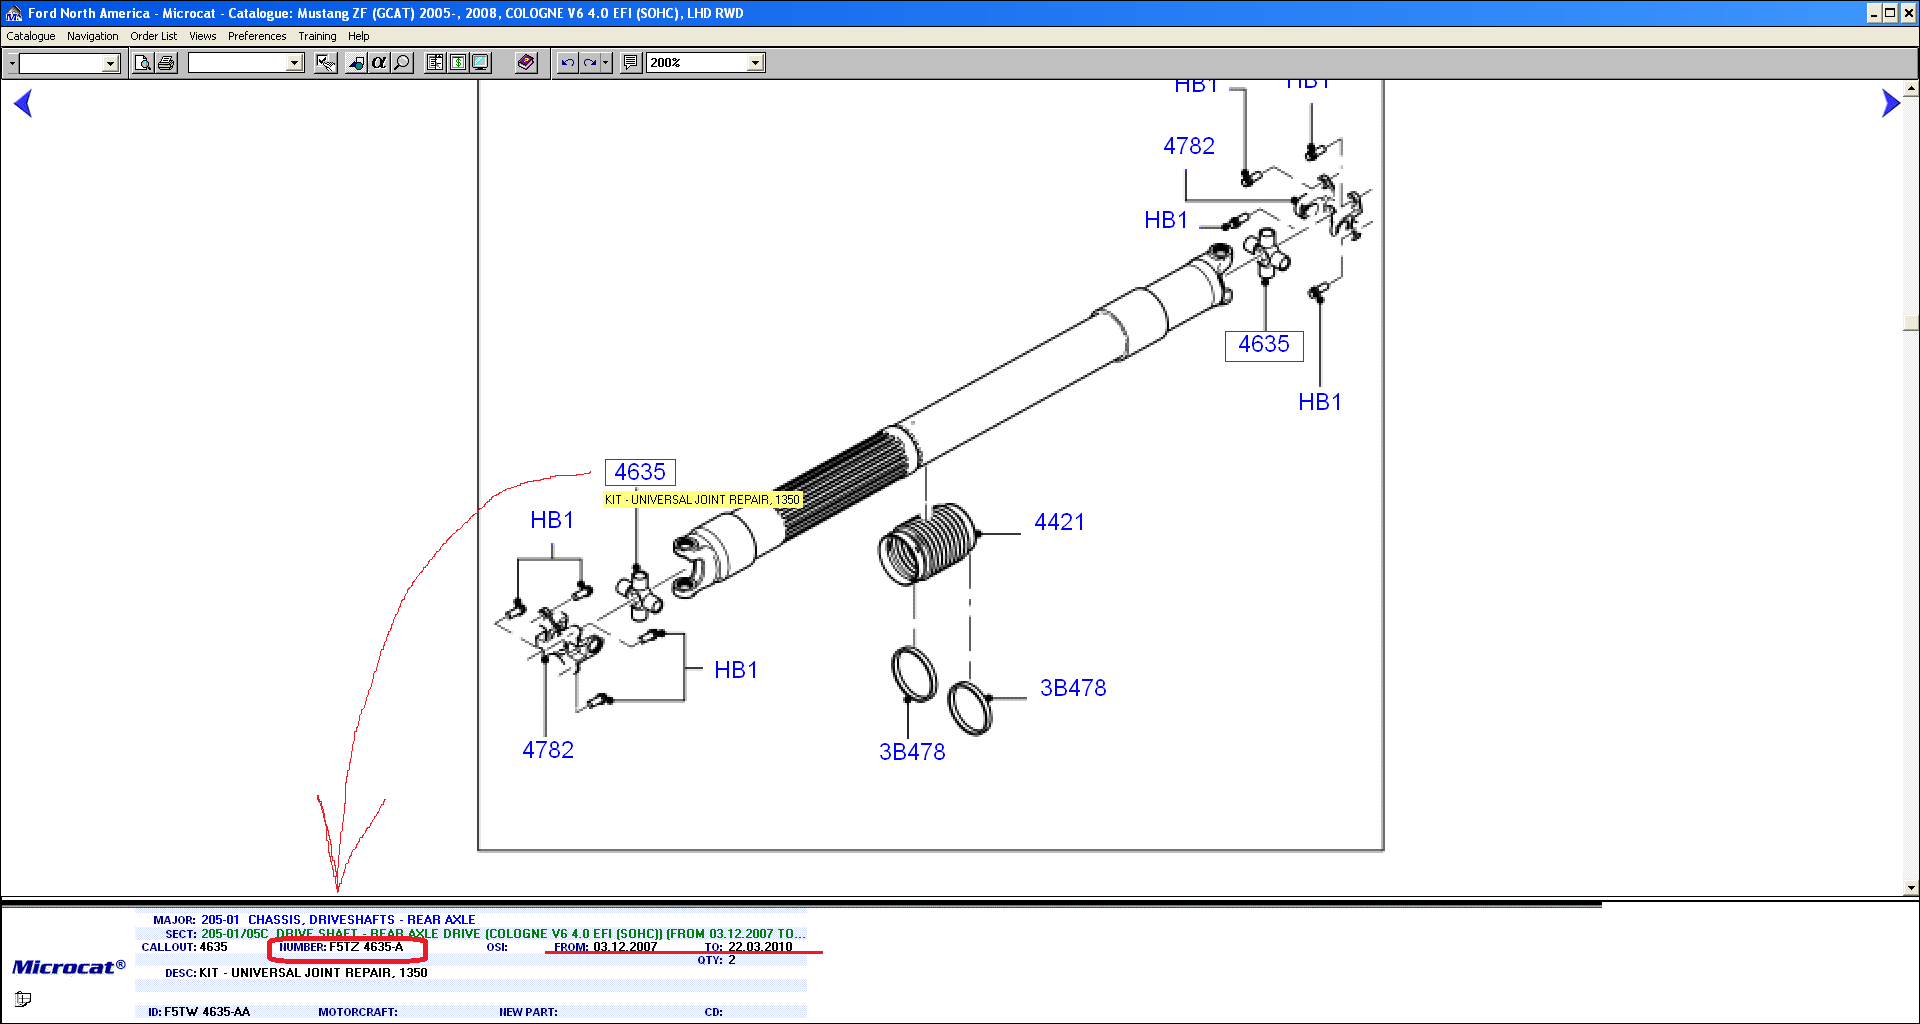The image size is (1920, 1024).
Task: Click the magnifying glass search icon
Action: (x=402, y=63)
